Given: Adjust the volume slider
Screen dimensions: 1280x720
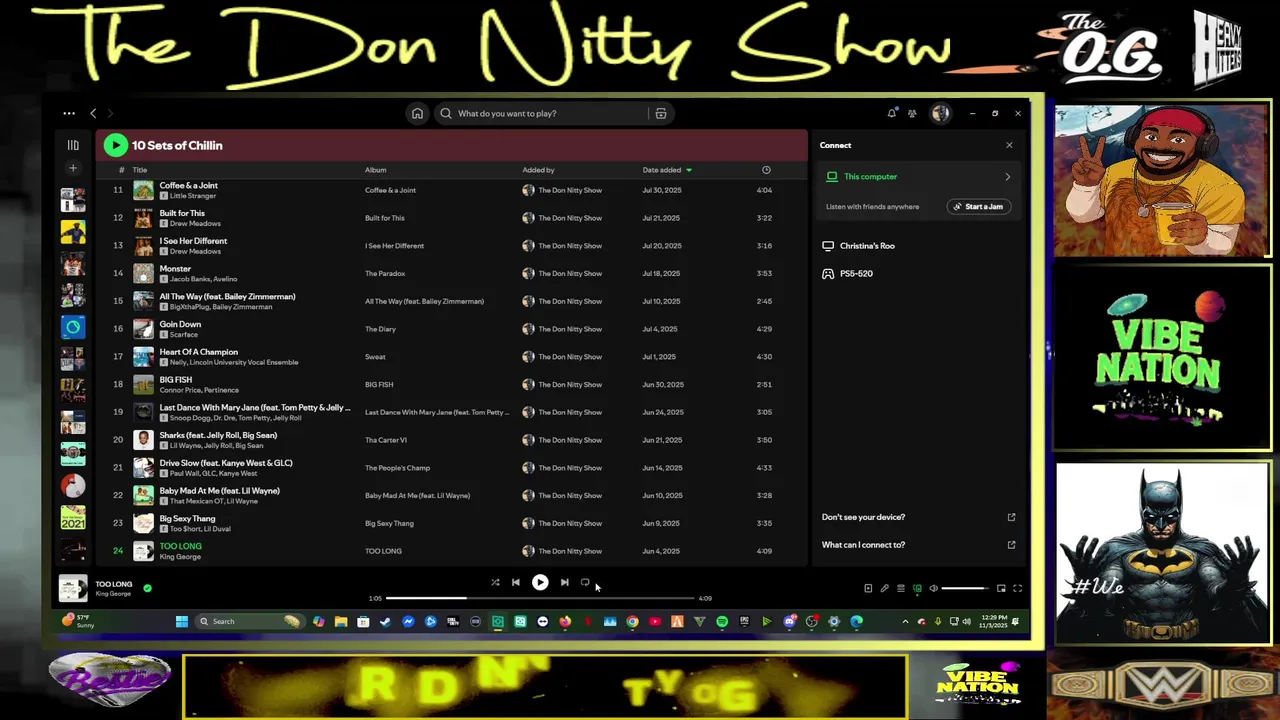Looking at the screenshot, I should [965, 588].
